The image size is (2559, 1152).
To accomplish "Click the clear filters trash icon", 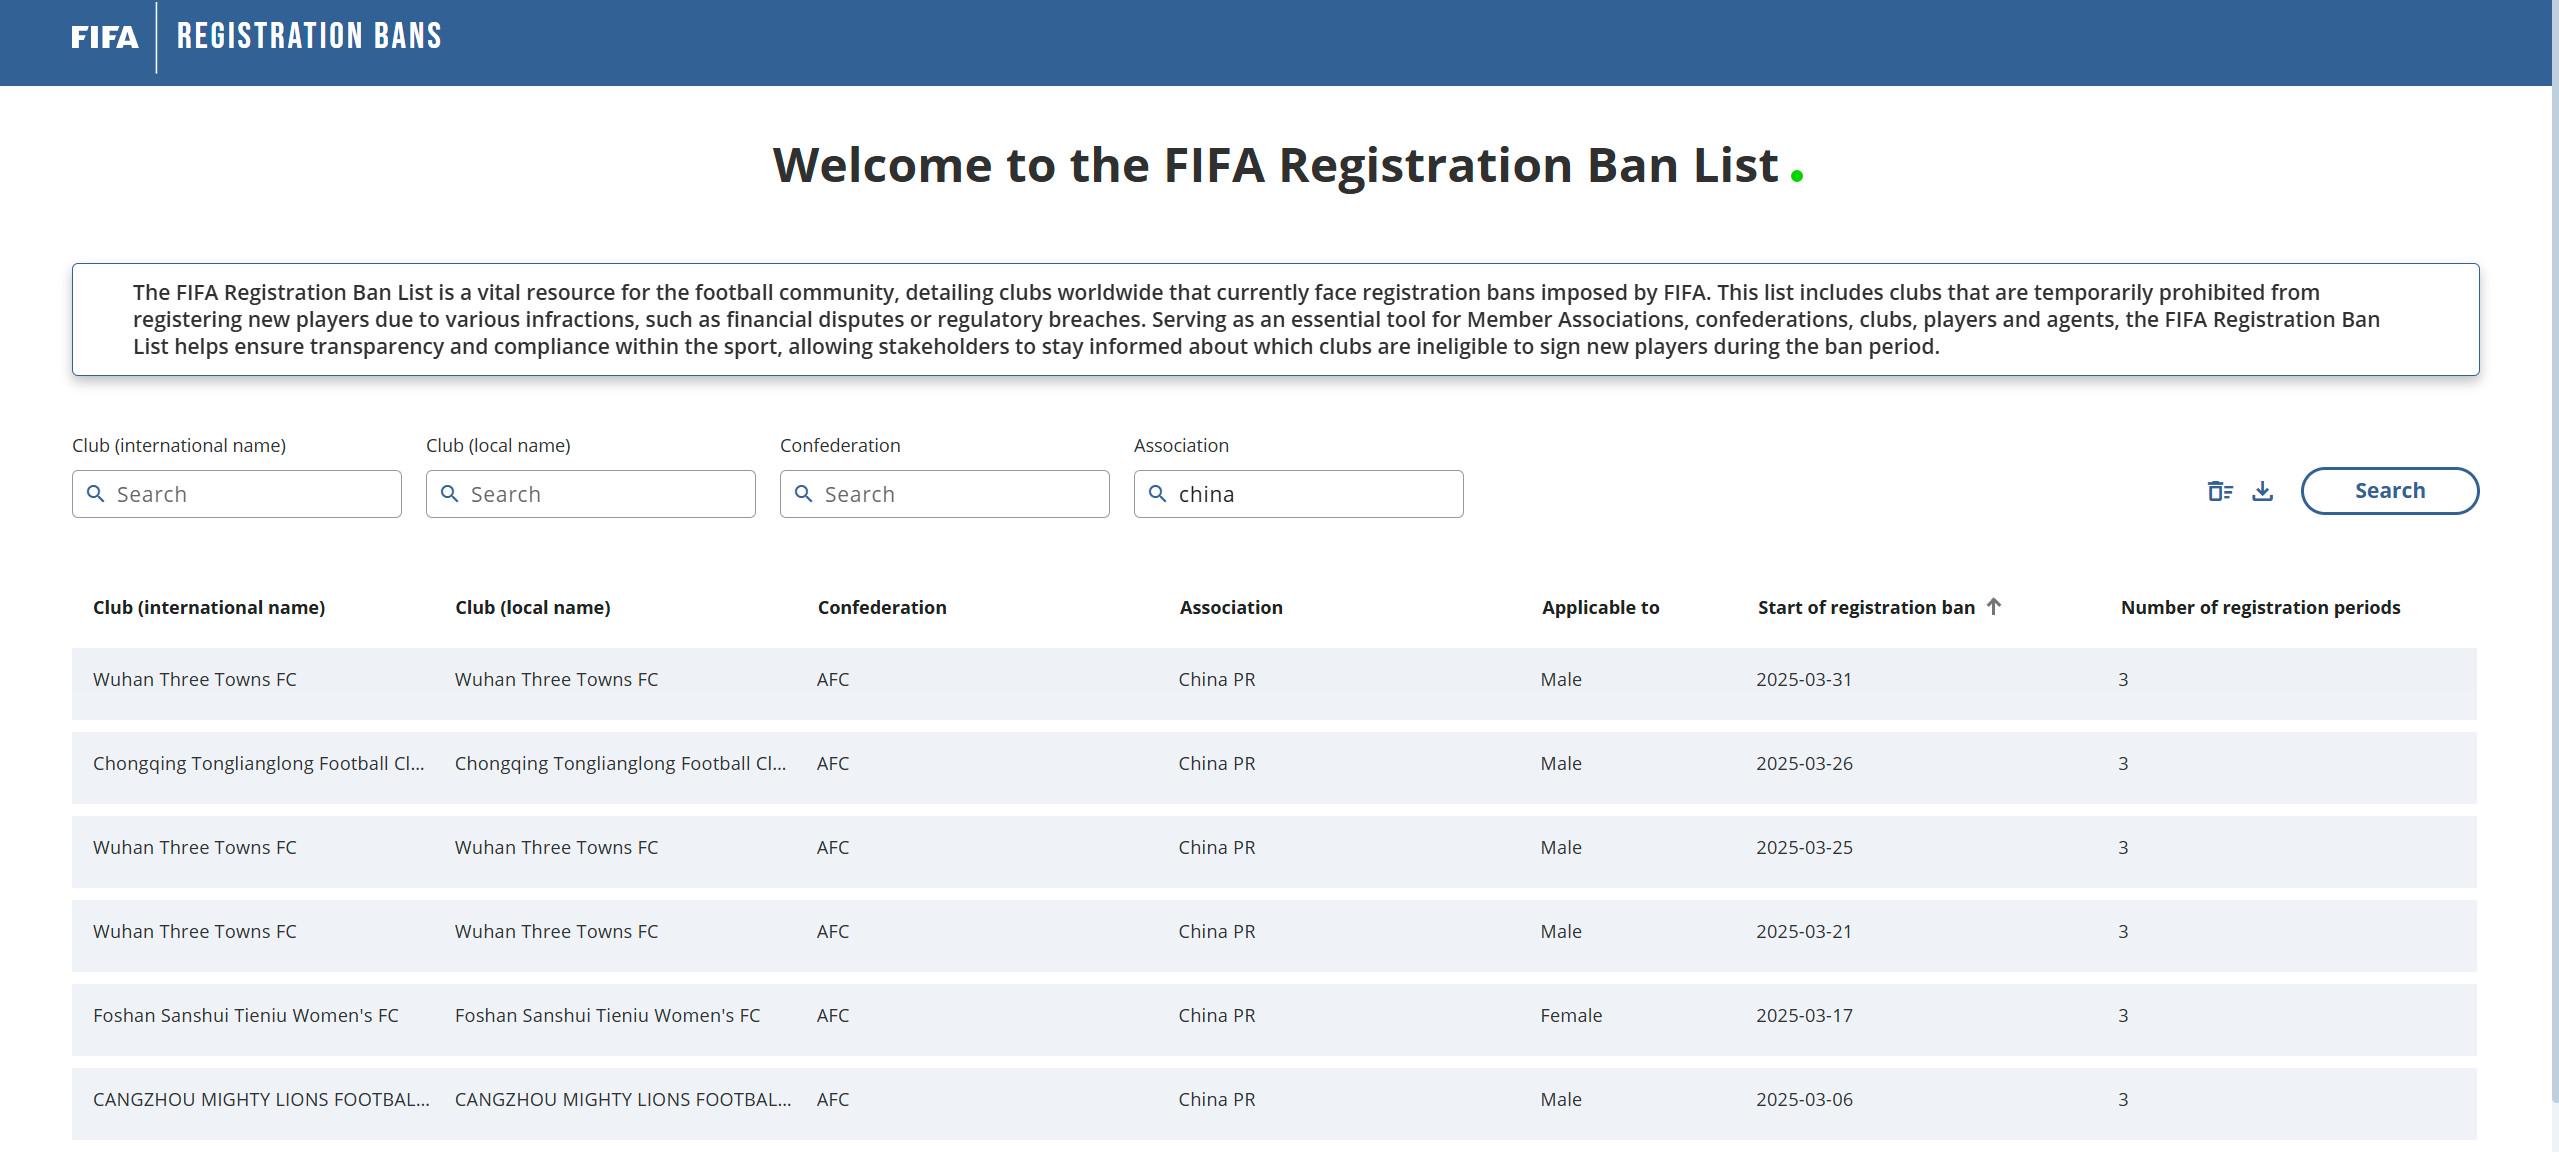I will click(2219, 491).
